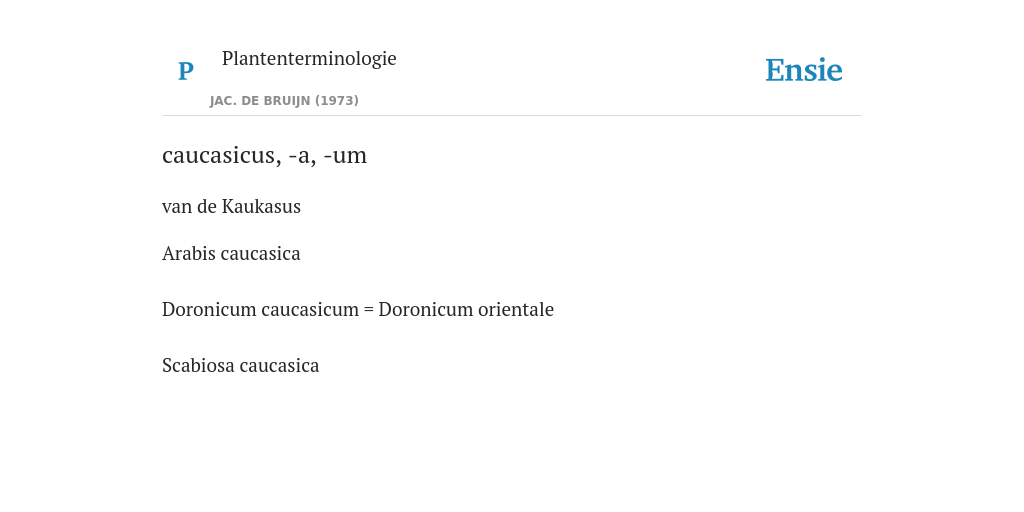This screenshot has width=1024, height=512.
Task: Open the Plantenterminologie dictionary title
Action: coord(309,58)
